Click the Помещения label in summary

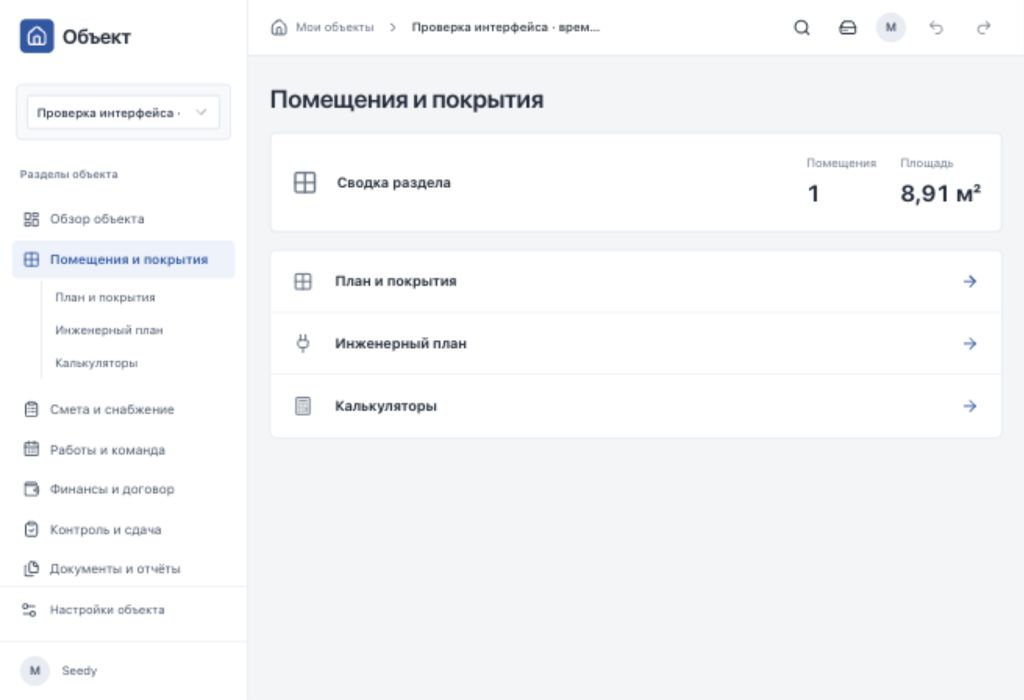tap(841, 163)
